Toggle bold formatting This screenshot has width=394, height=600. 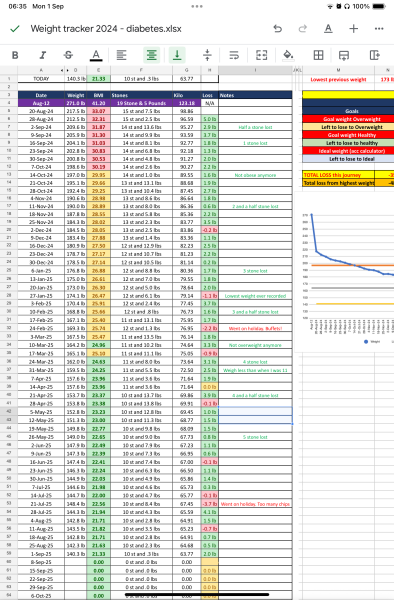(x=15, y=55)
